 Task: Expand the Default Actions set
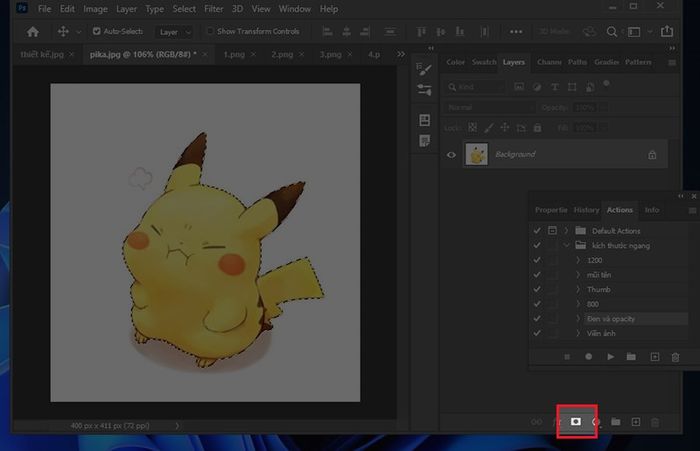point(566,231)
